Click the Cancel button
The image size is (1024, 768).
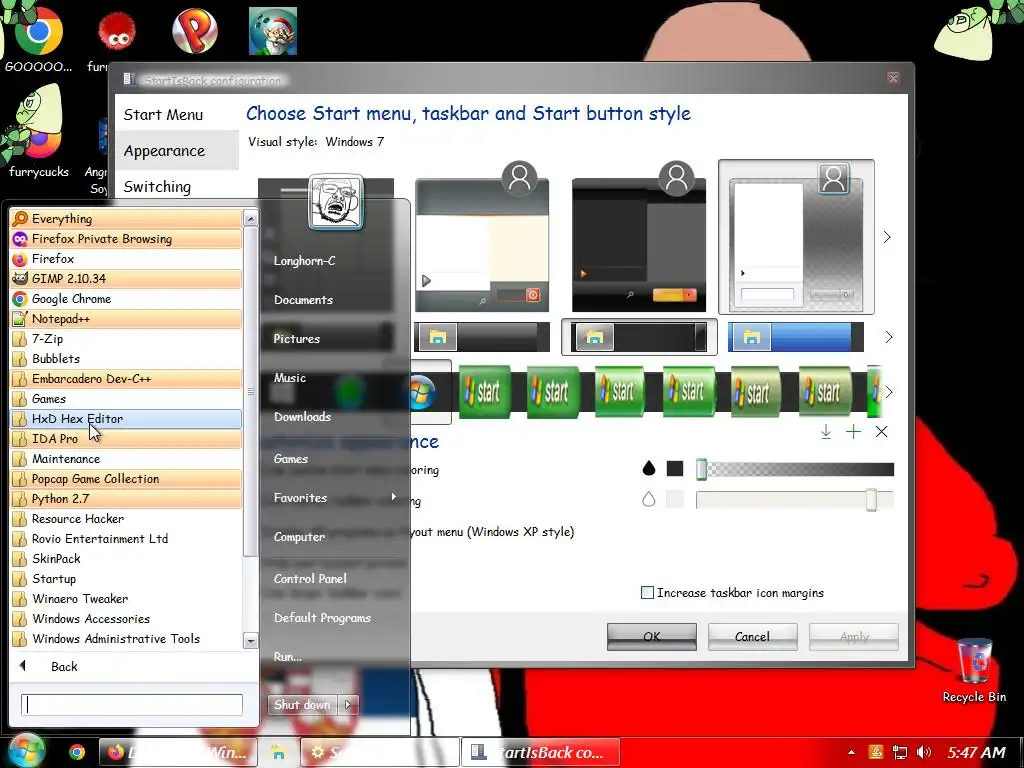coord(752,637)
